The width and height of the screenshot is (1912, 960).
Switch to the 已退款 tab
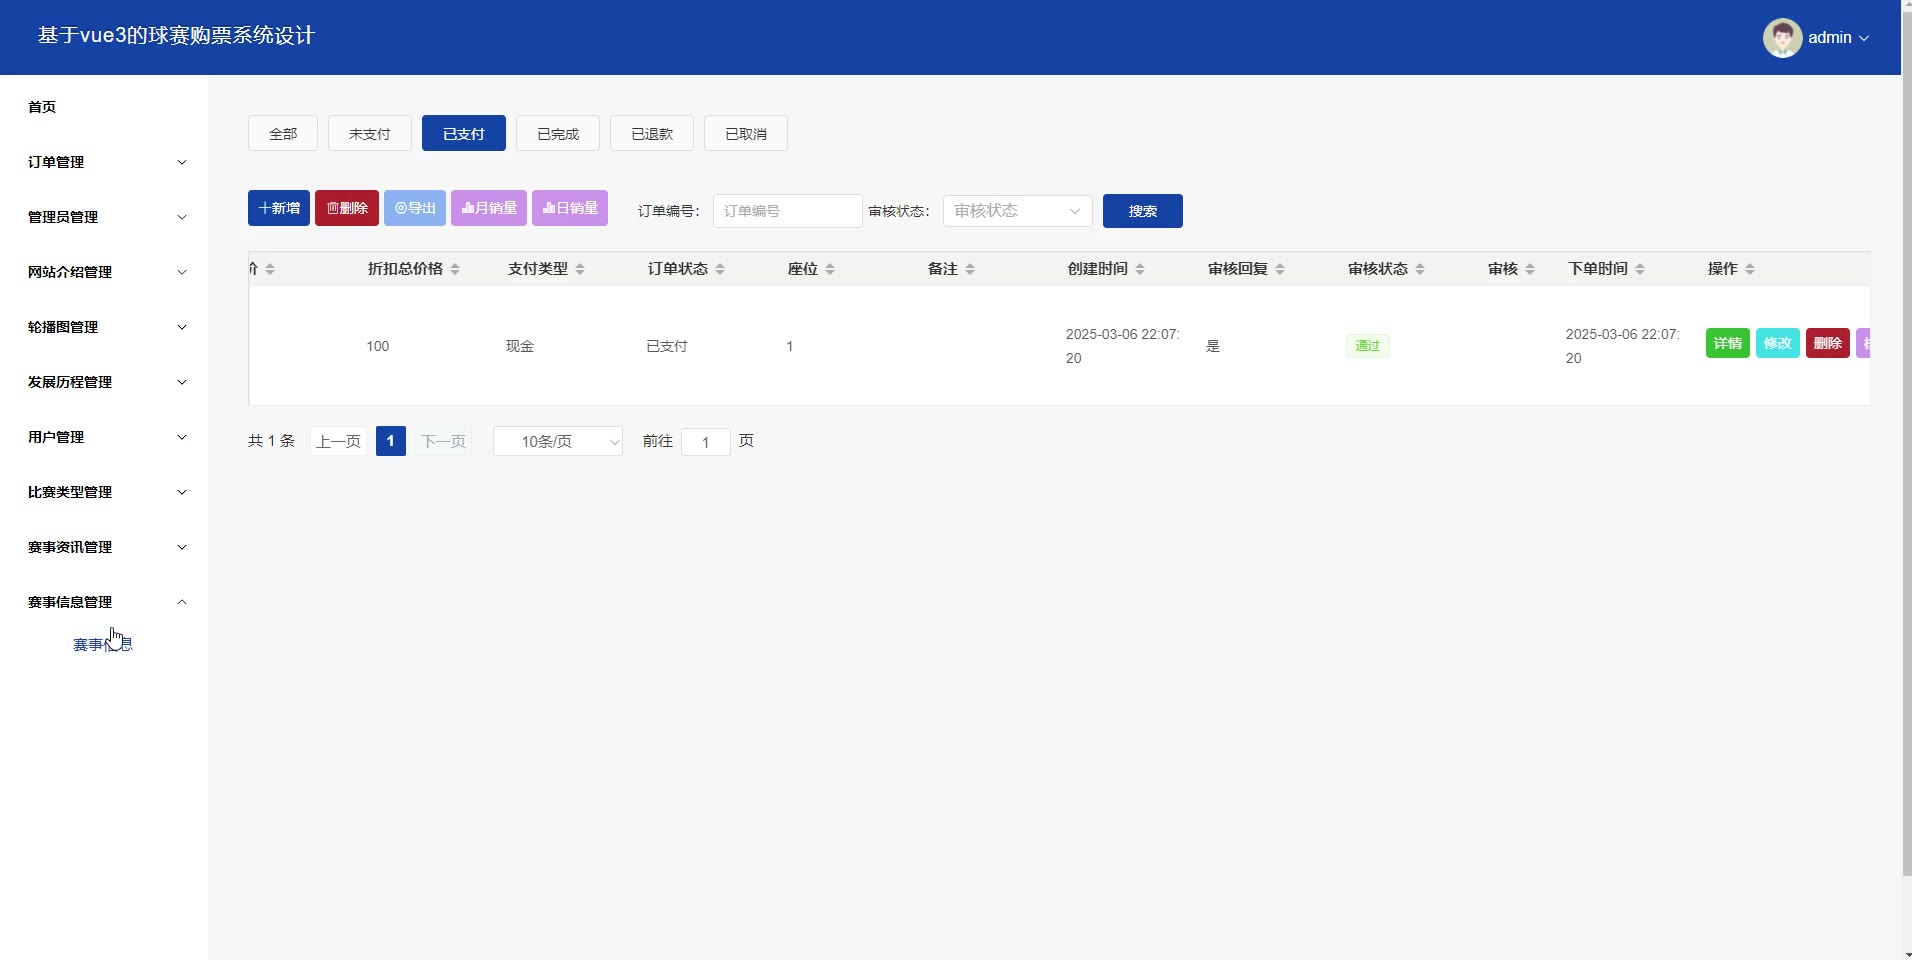(x=651, y=134)
